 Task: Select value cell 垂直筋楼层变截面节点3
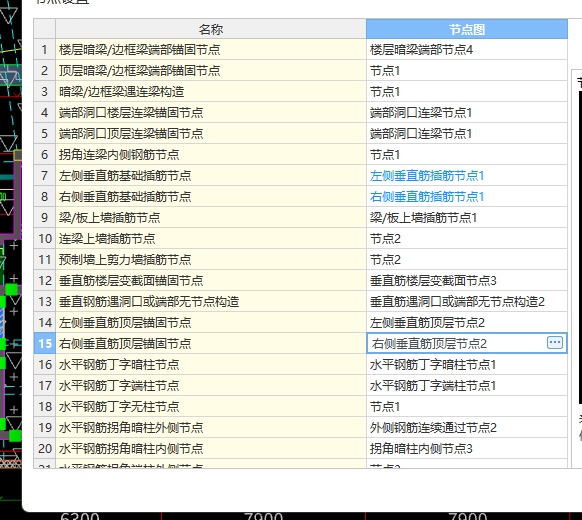click(467, 280)
